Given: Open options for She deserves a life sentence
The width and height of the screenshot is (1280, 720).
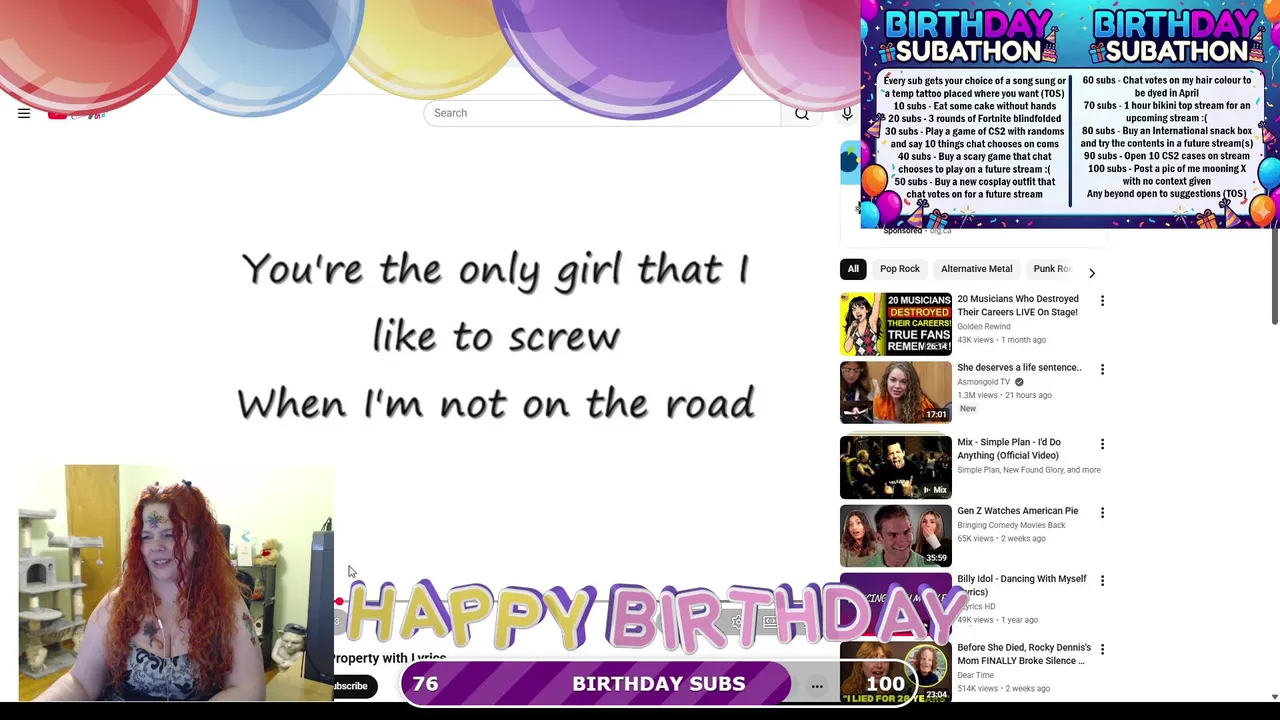Looking at the screenshot, I should pyautogui.click(x=1102, y=370).
